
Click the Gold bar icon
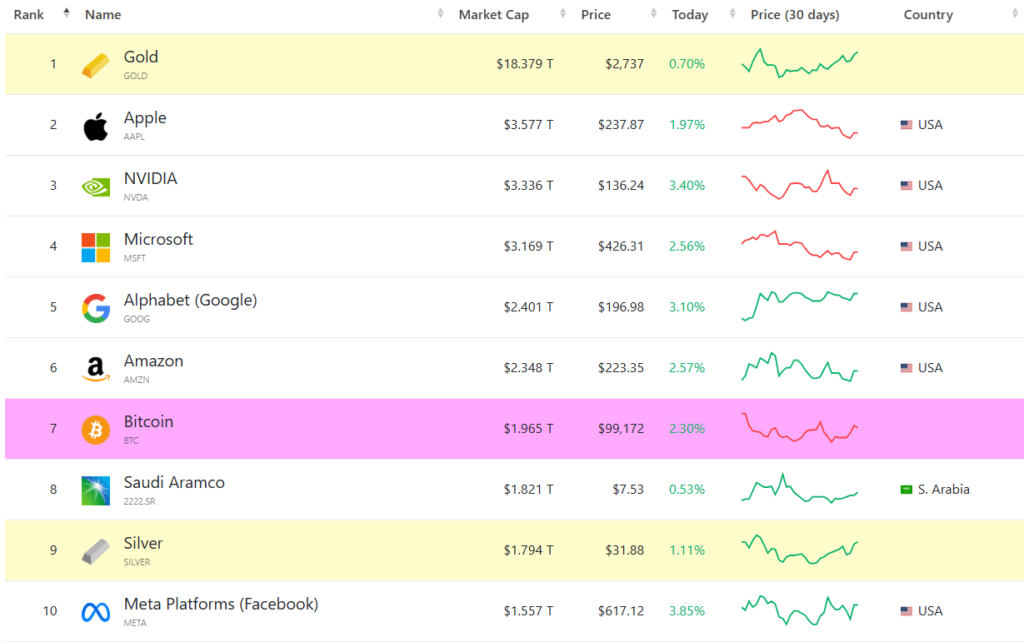click(x=96, y=66)
